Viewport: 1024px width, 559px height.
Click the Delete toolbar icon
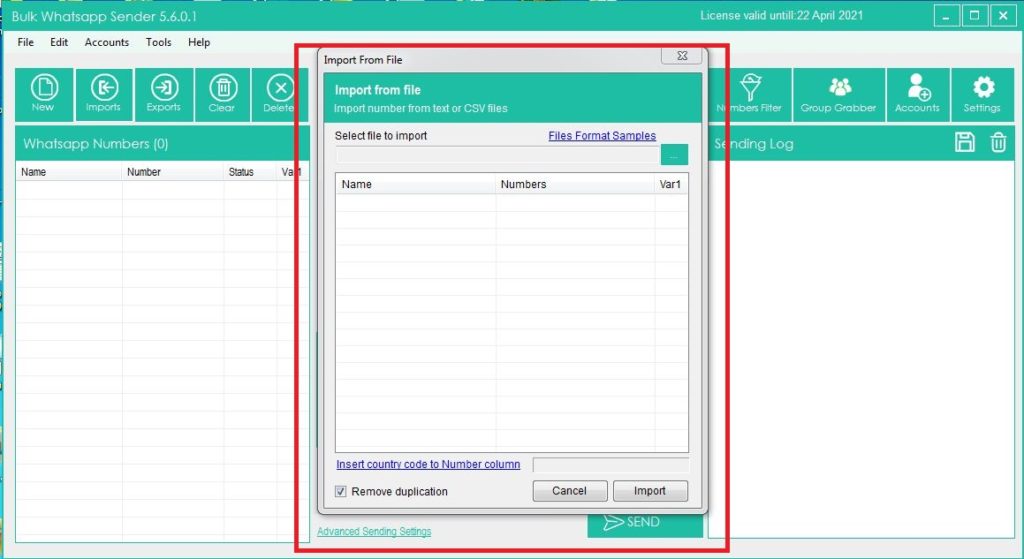pos(280,95)
